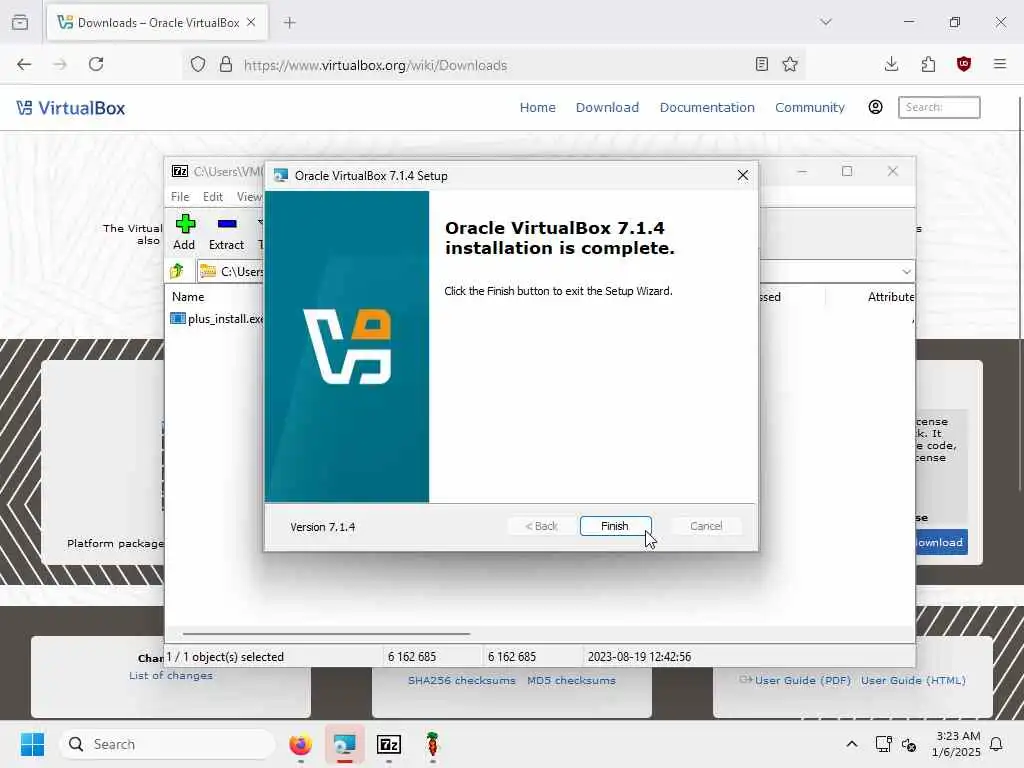
Task: Open the SHA256 checksums link
Action: (x=461, y=680)
